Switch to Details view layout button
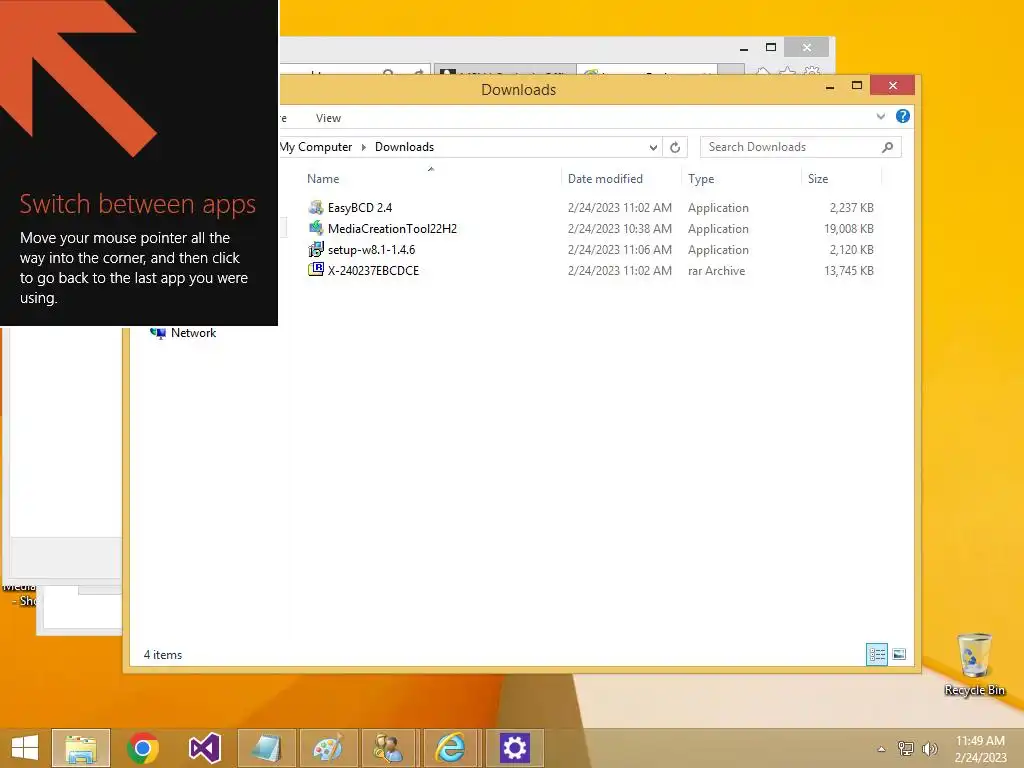1024x768 pixels. (876, 654)
